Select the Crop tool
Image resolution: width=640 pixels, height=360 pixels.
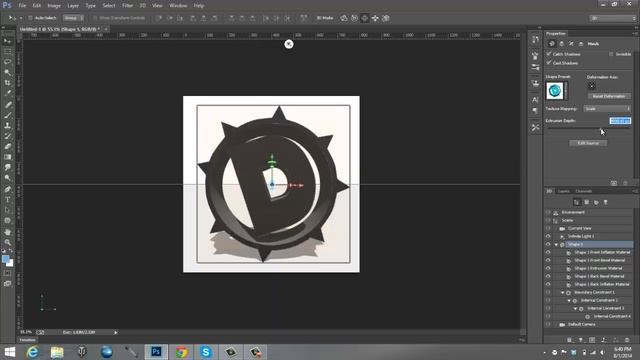click(7, 83)
